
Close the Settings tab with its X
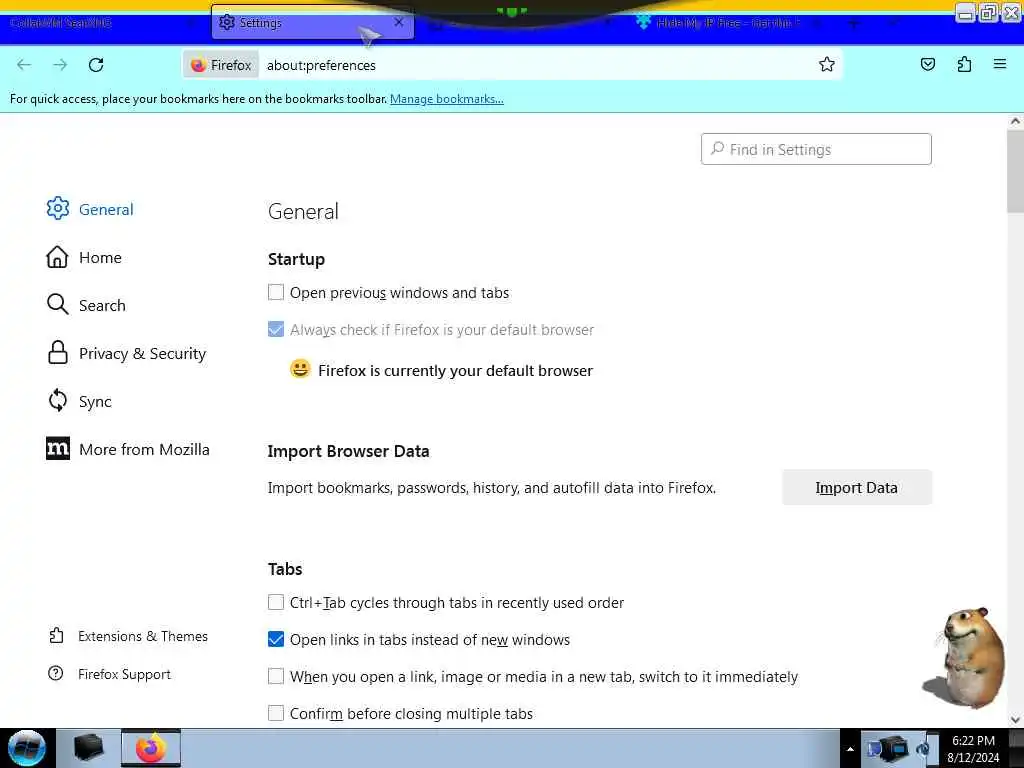click(398, 22)
